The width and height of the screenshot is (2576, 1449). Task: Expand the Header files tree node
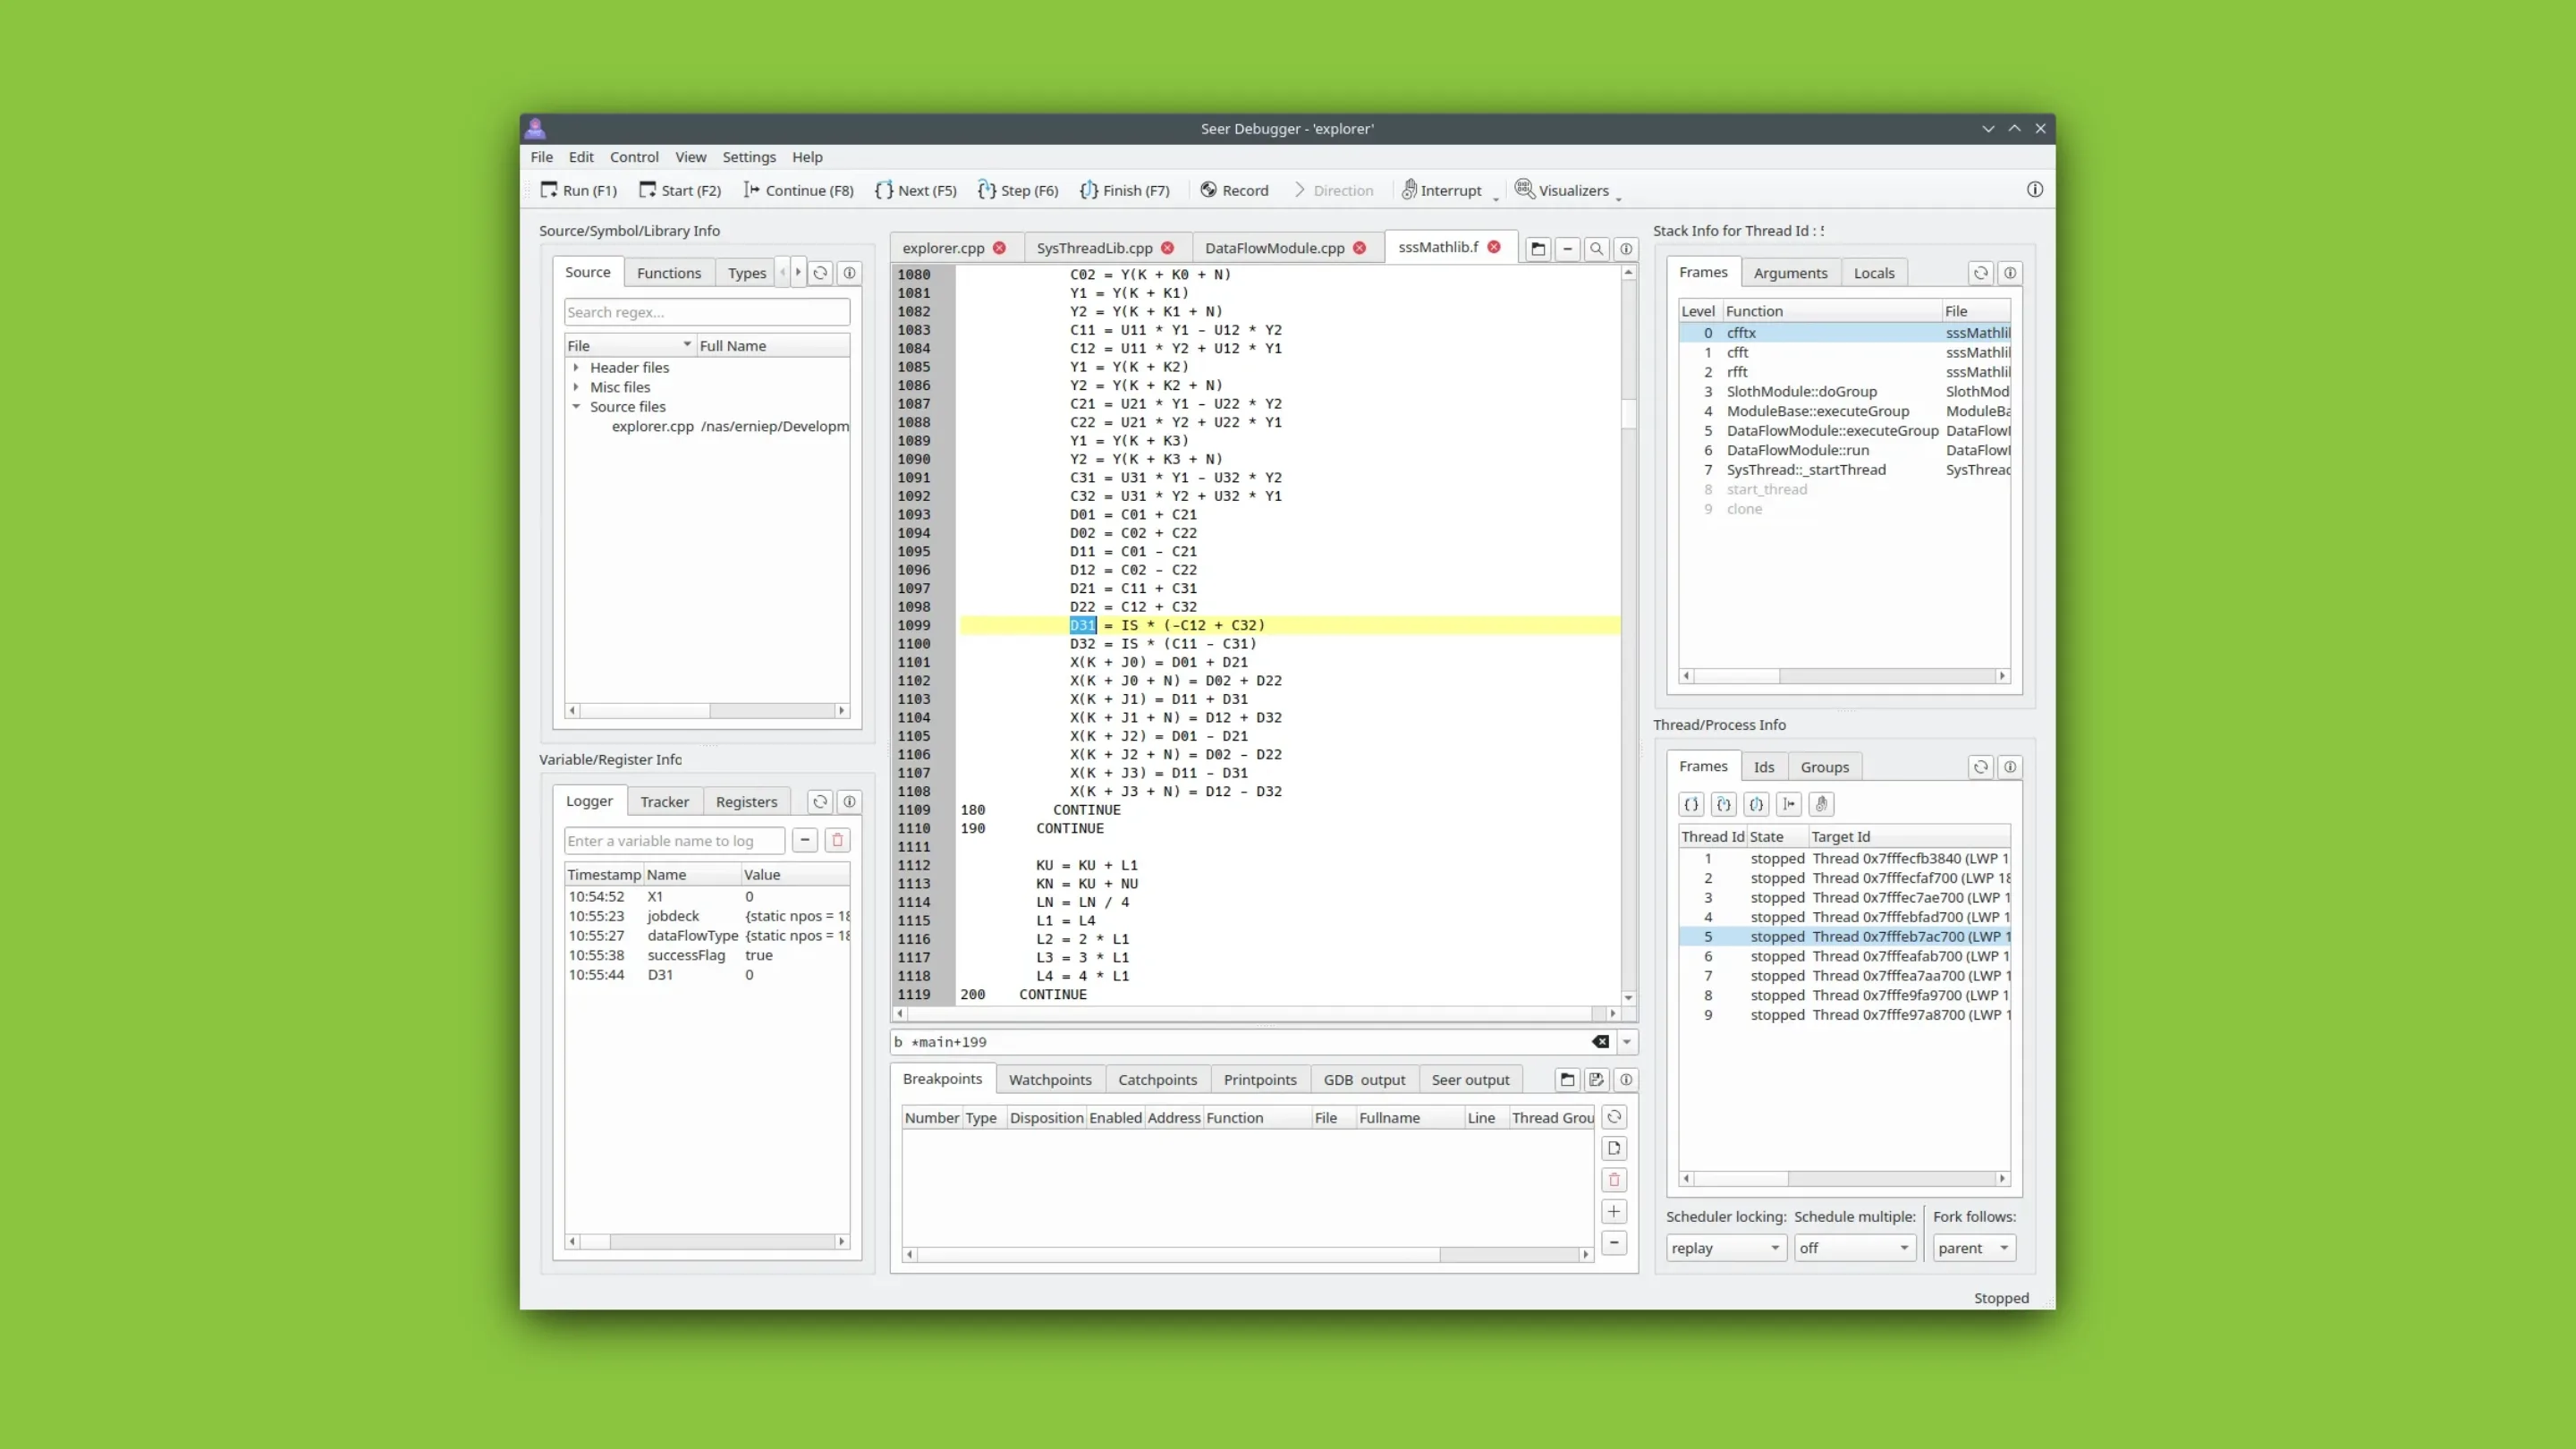coord(576,368)
